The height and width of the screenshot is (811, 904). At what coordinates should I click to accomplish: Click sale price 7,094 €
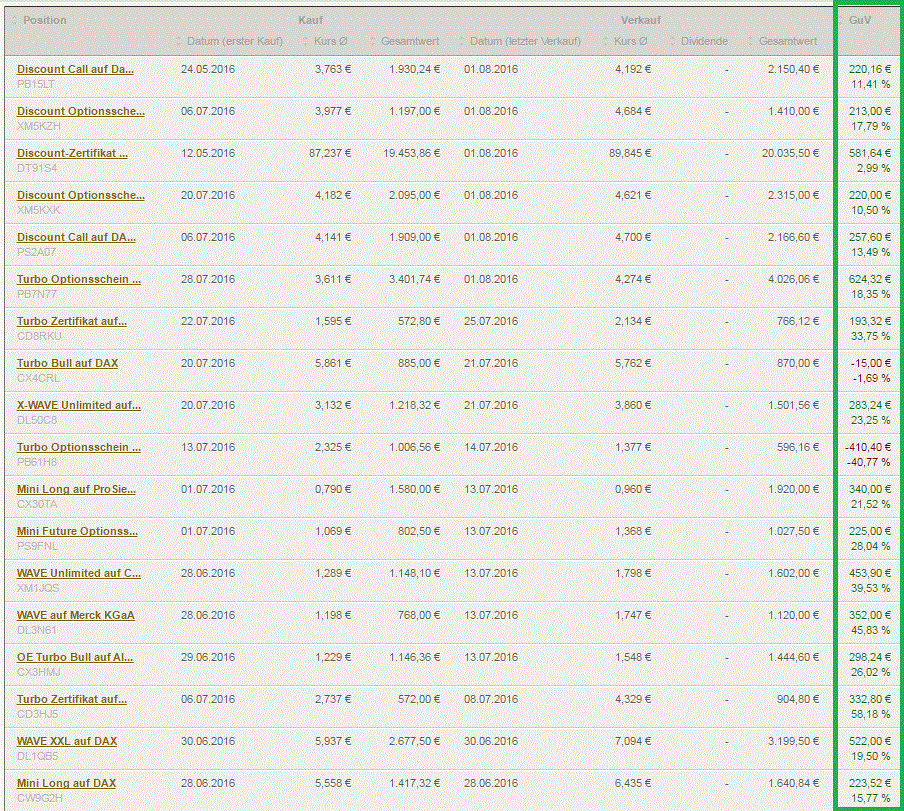point(632,742)
